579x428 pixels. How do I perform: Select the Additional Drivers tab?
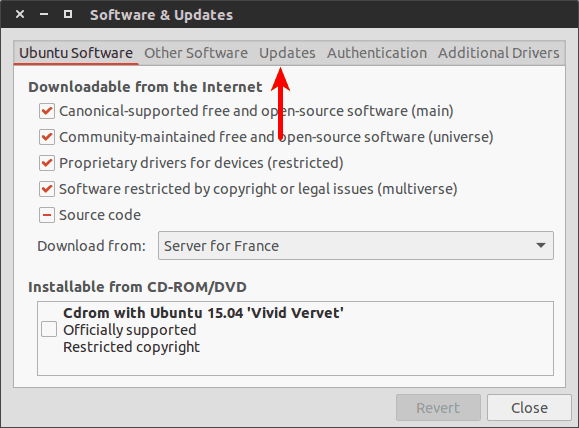click(499, 53)
